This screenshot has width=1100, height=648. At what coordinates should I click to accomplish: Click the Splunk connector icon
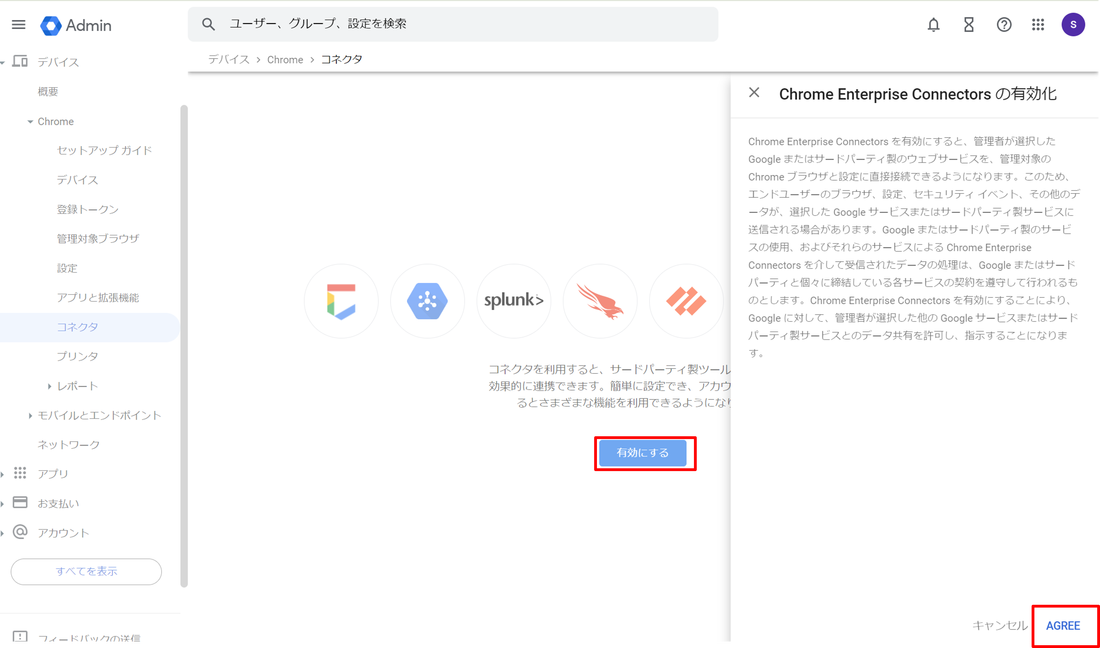(x=514, y=301)
